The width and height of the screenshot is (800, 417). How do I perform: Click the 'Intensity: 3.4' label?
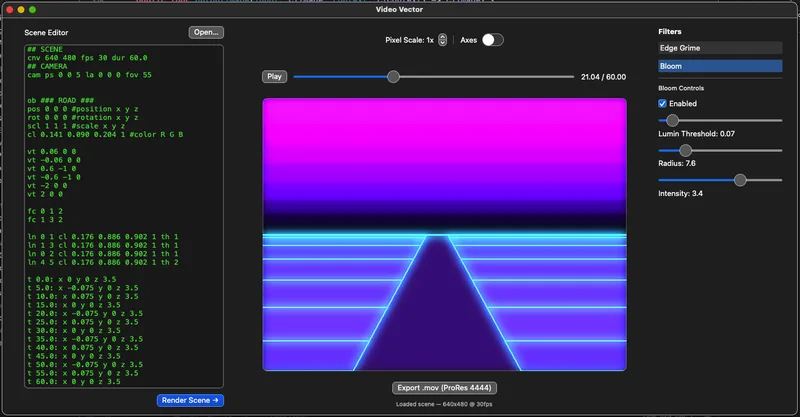680,193
